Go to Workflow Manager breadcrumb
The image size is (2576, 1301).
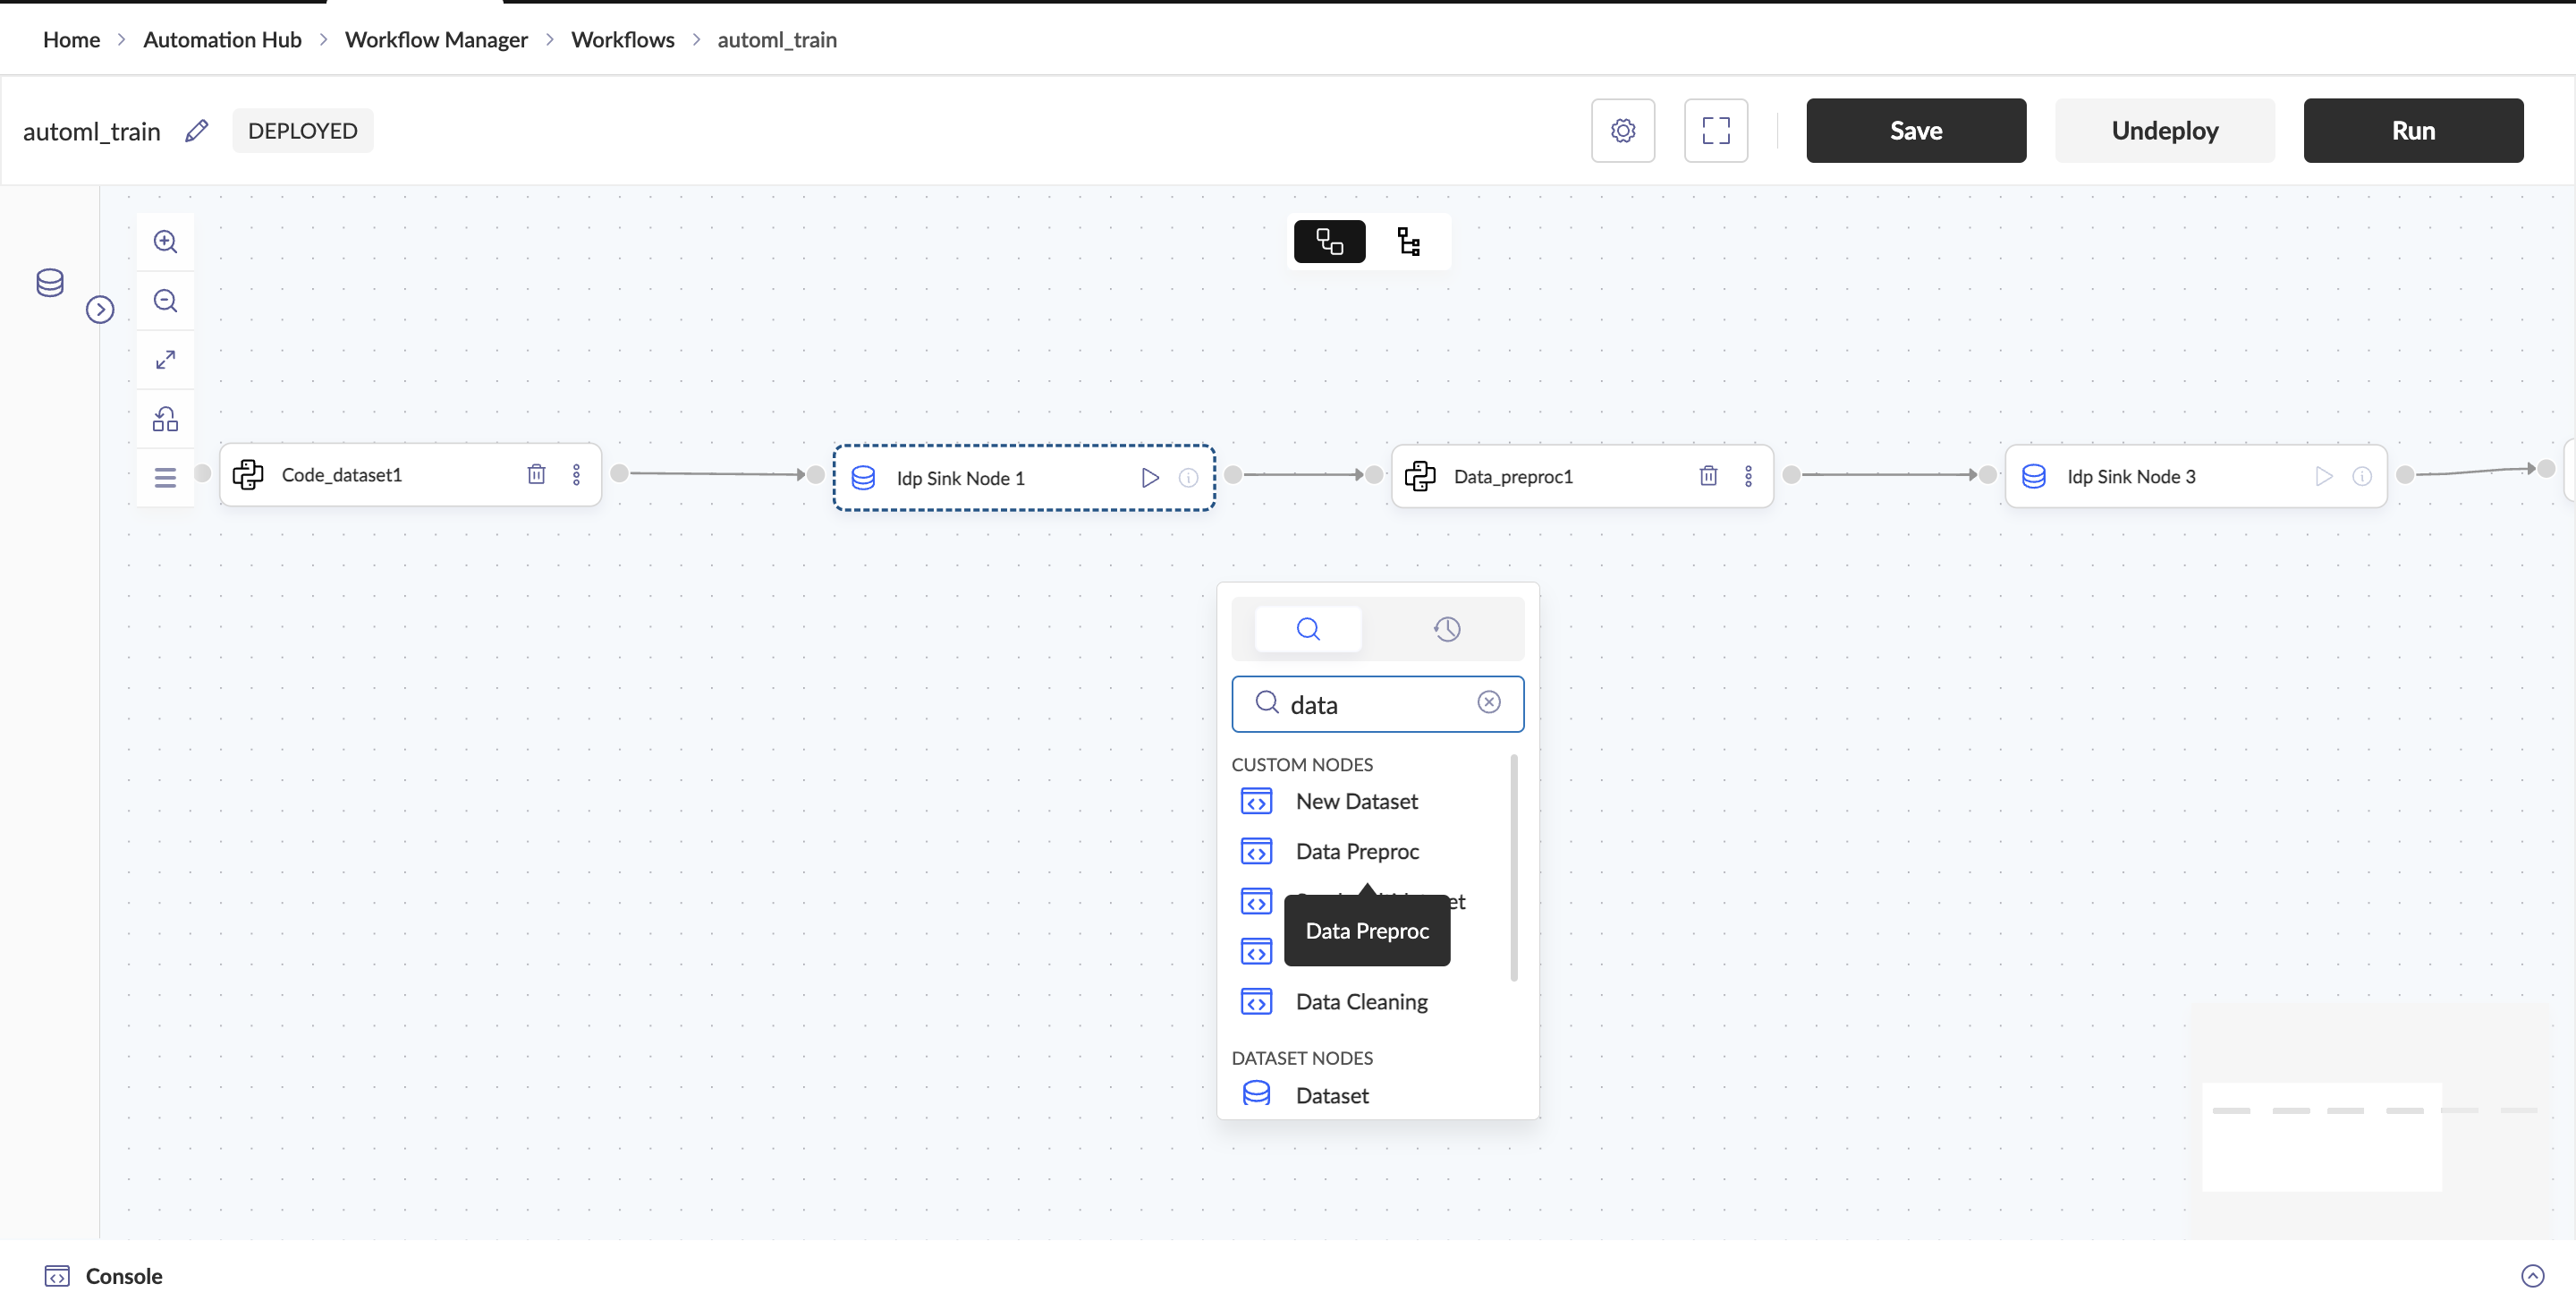click(x=436, y=40)
